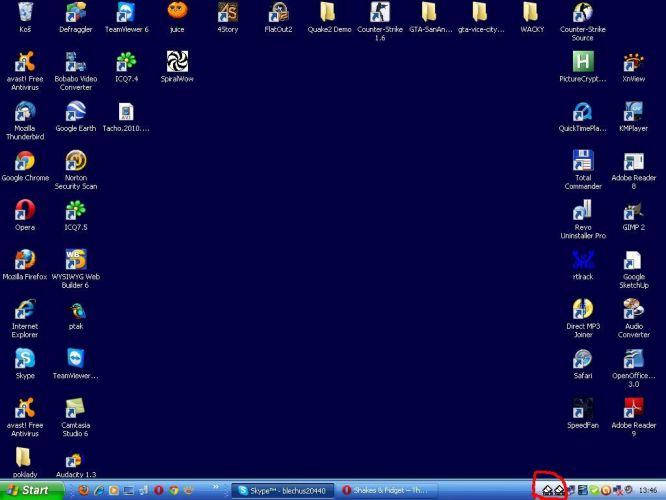Open the media player Quick Launch icon
The height and width of the screenshot is (500, 666).
click(113, 490)
